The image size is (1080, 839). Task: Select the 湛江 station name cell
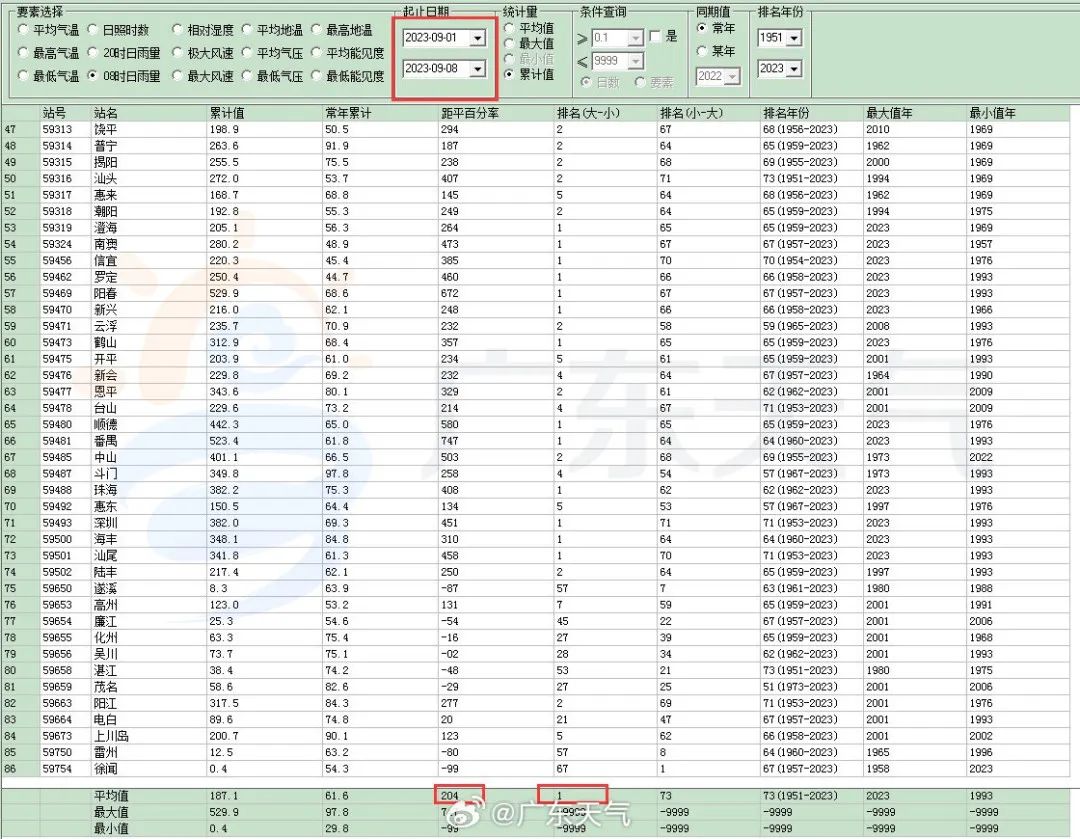click(x=105, y=670)
